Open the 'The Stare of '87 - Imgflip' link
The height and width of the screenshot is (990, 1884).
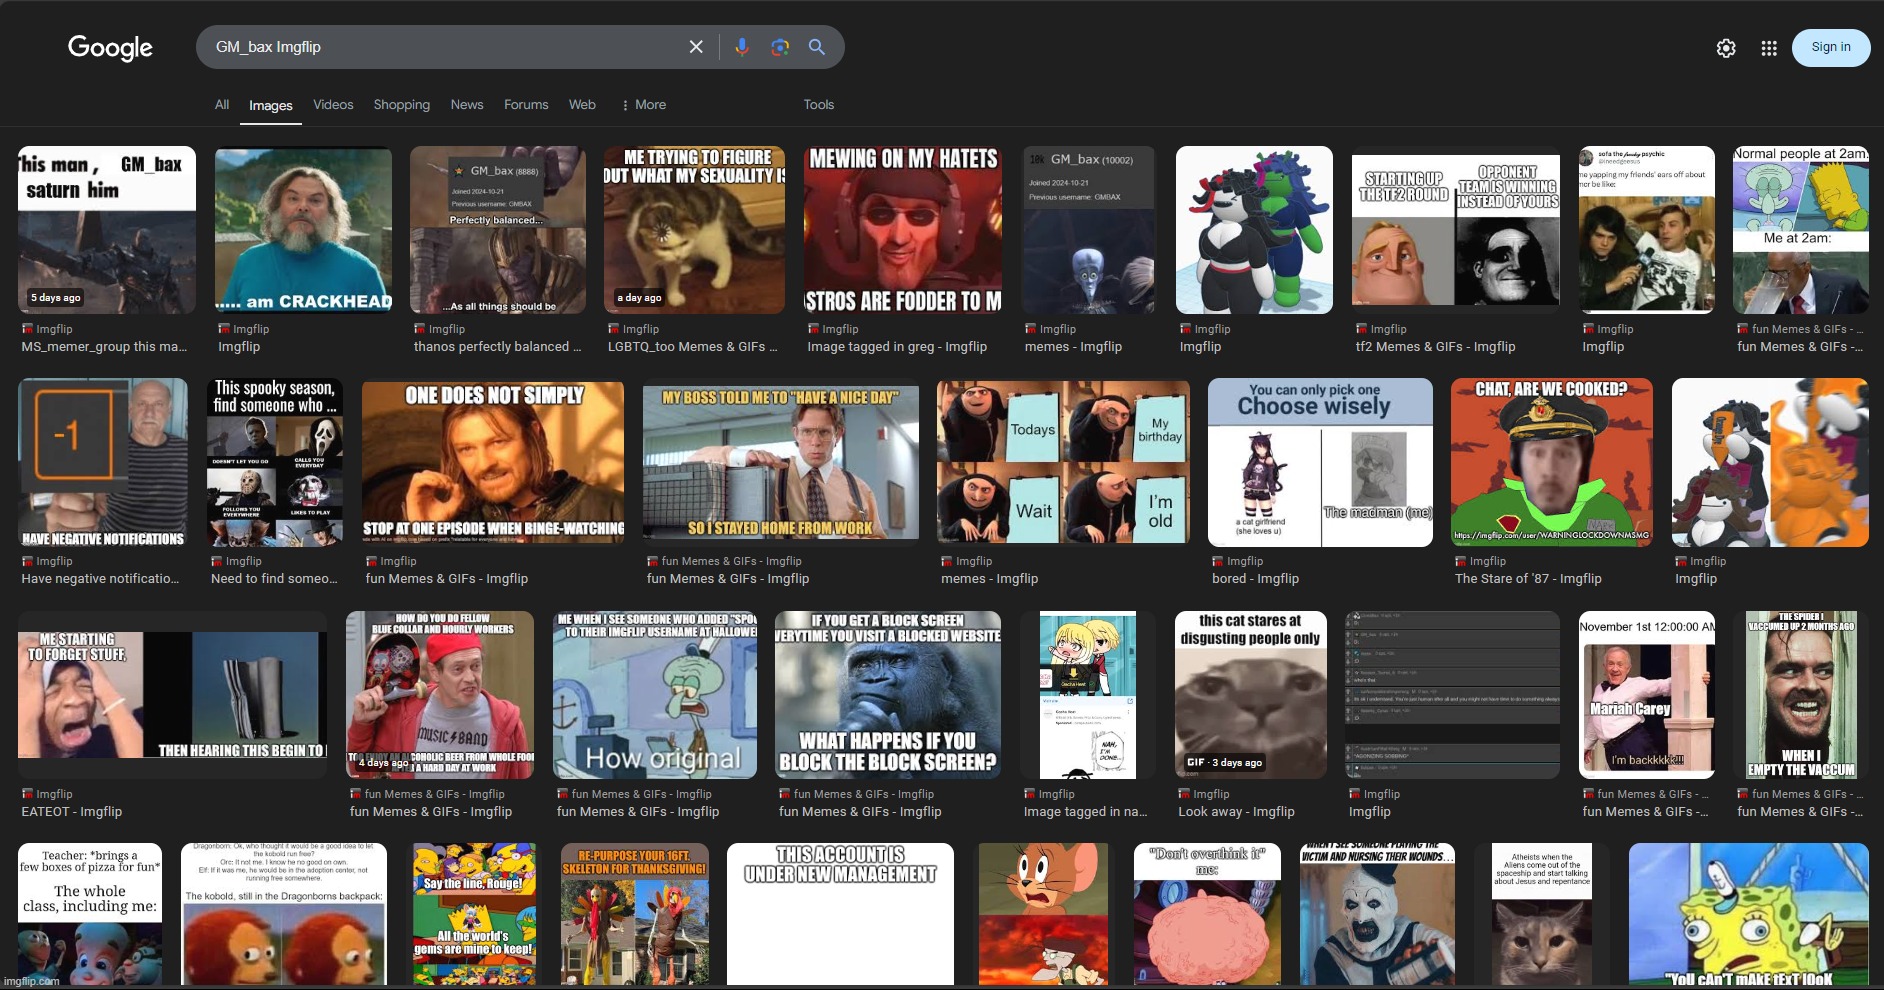tap(1527, 579)
